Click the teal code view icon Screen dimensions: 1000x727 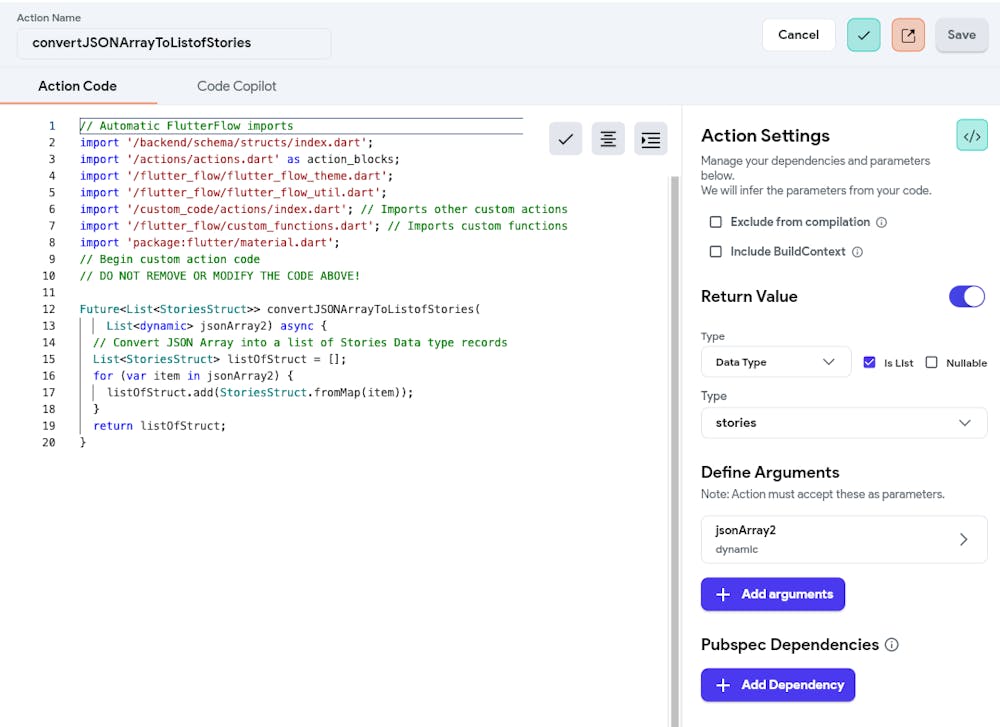[x=971, y=136]
